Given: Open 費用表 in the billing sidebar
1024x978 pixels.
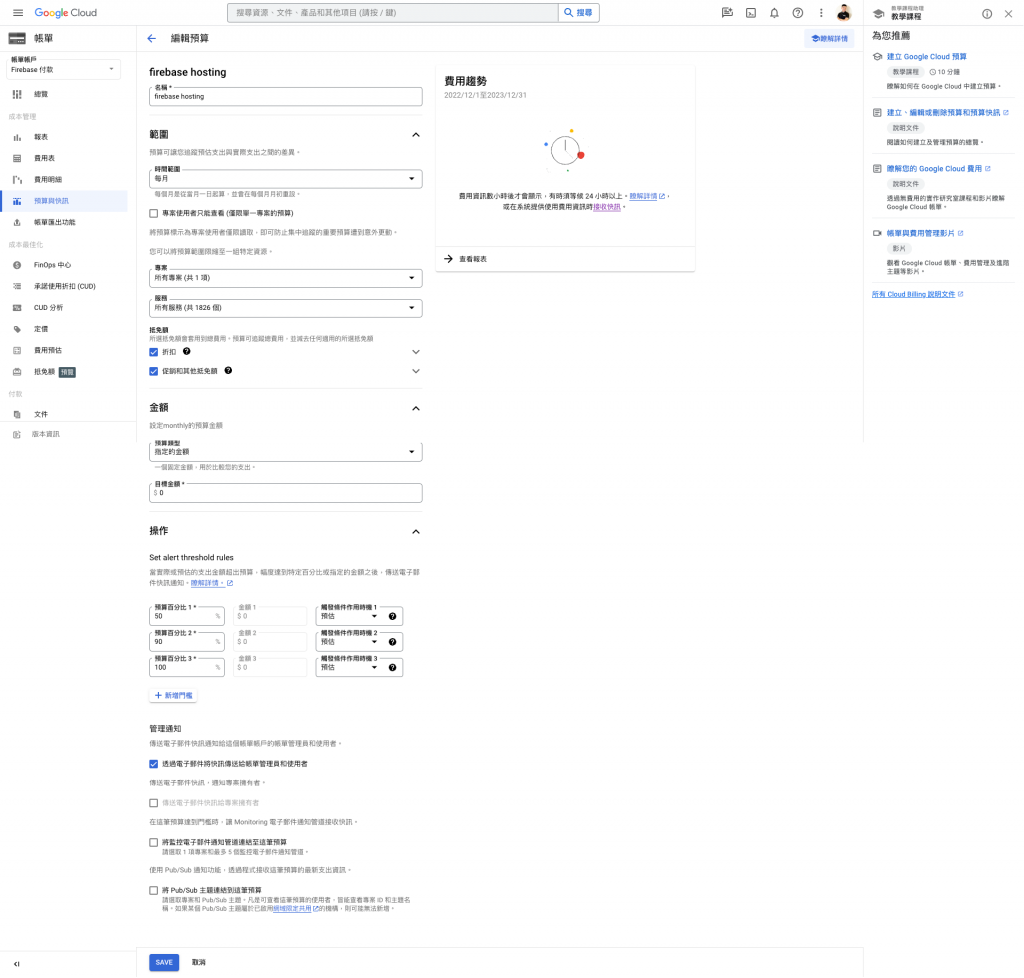Looking at the screenshot, I should click(x=64, y=158).
